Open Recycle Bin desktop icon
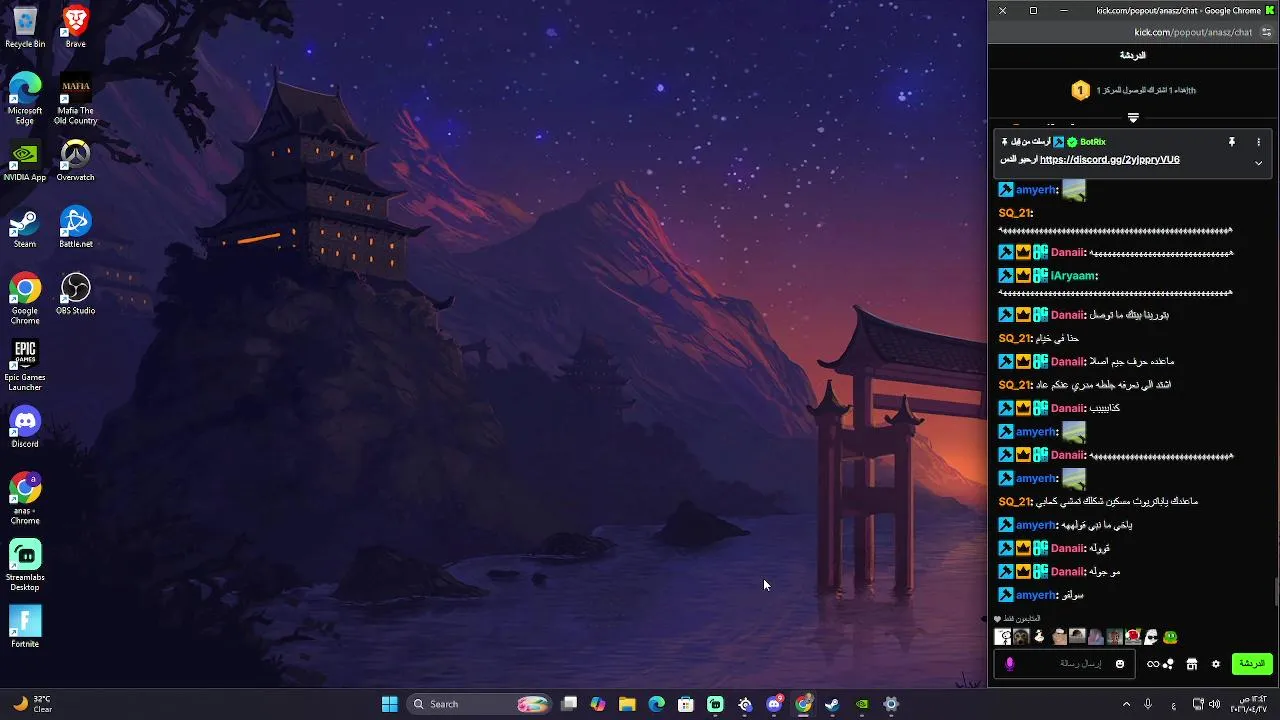The image size is (1280, 720). [x=25, y=27]
